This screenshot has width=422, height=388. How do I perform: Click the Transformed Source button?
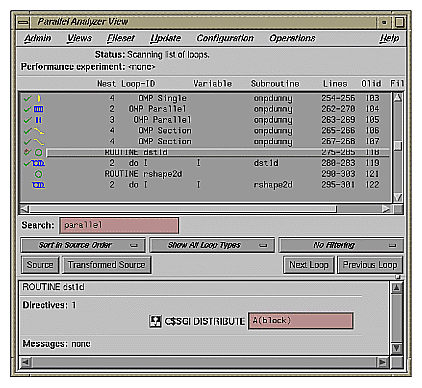coord(106,265)
